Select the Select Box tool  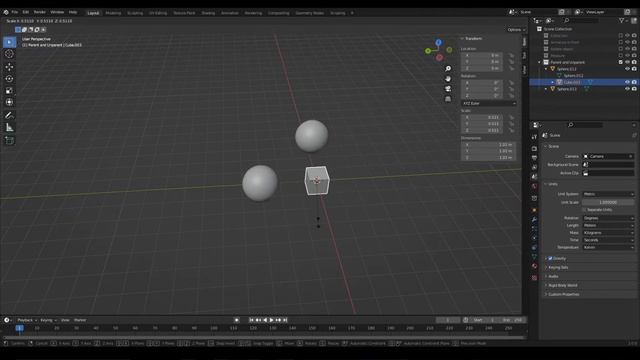point(9,42)
